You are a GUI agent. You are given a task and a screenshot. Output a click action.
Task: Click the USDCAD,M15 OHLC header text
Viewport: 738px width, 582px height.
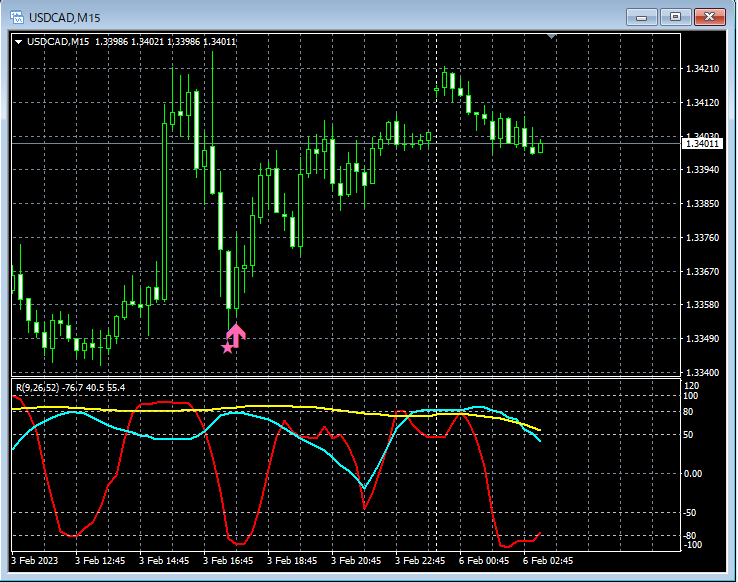click(x=130, y=41)
